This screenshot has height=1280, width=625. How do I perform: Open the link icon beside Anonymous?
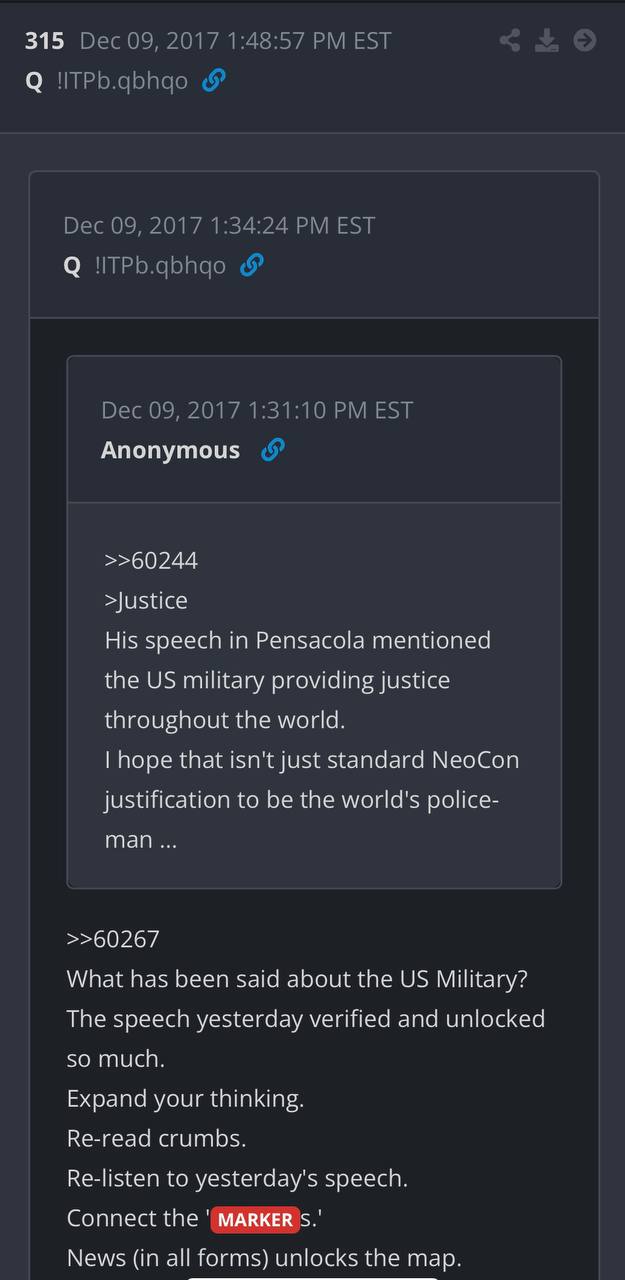tap(273, 450)
